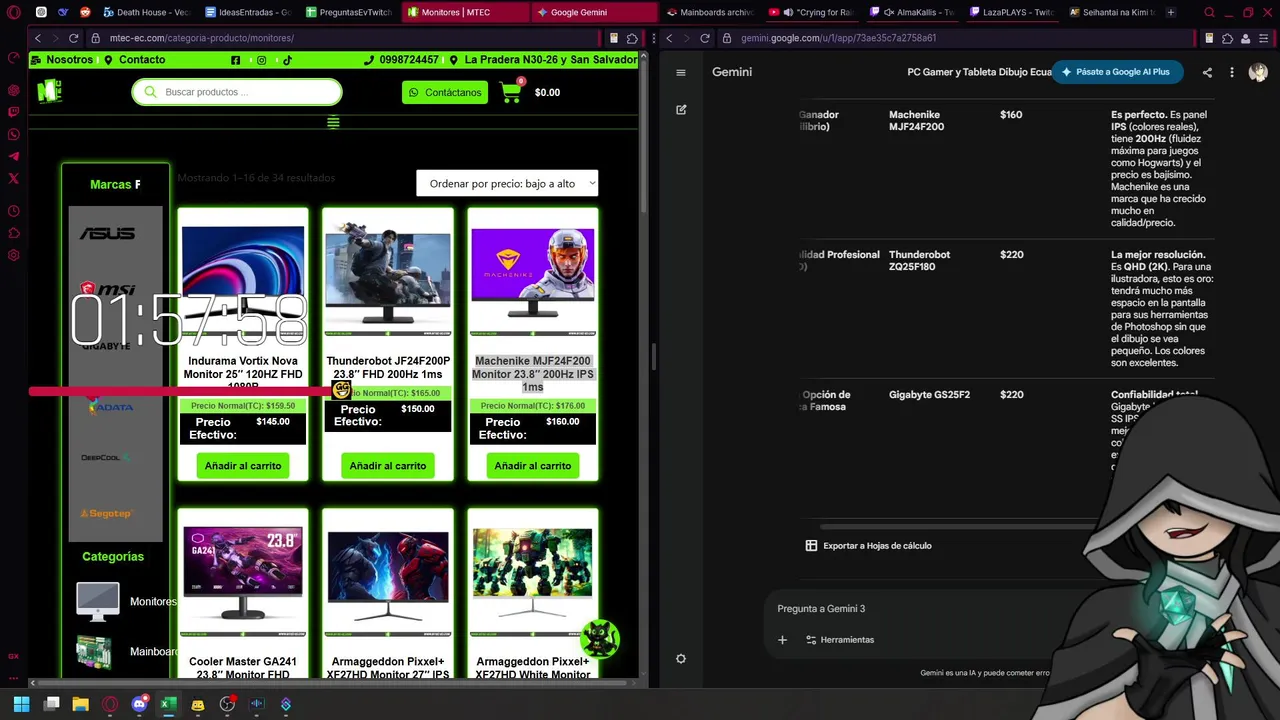Start a new Gemini chat
This screenshot has height=720, width=1280.
(681, 110)
